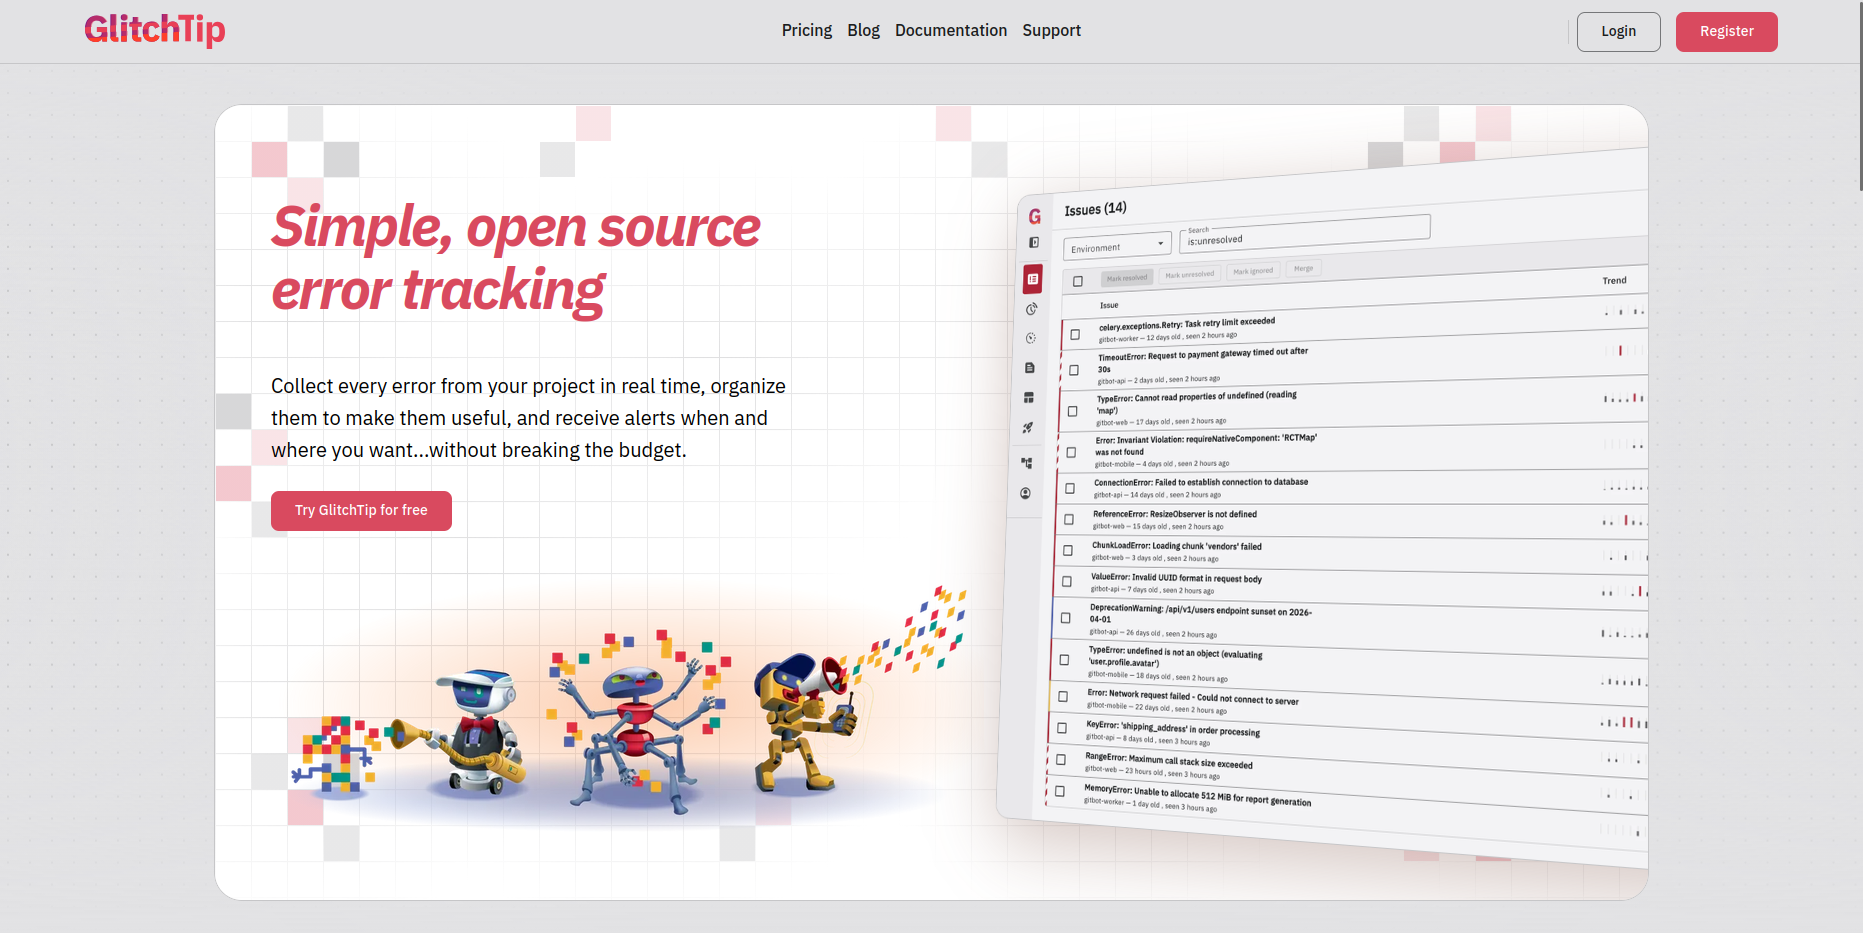
Task: Open the Environment dropdown
Action: pyautogui.click(x=1117, y=246)
